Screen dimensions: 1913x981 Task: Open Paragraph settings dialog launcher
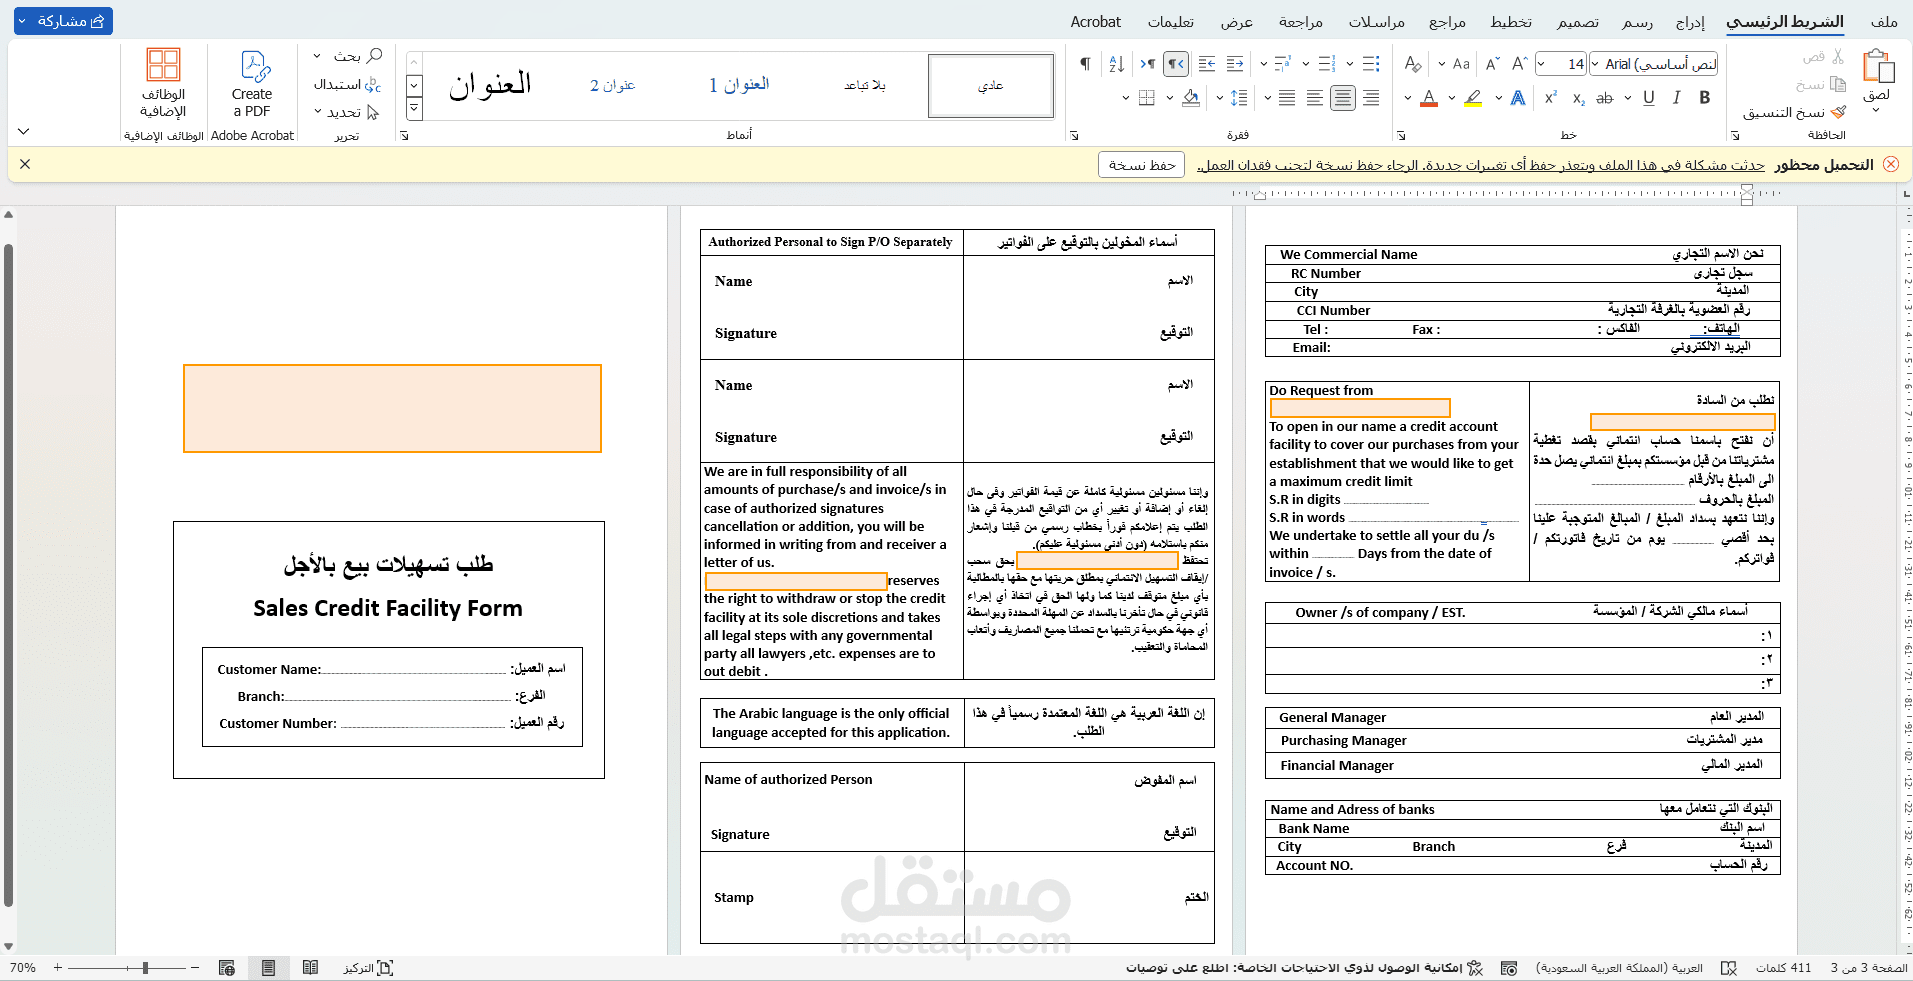(x=1073, y=135)
